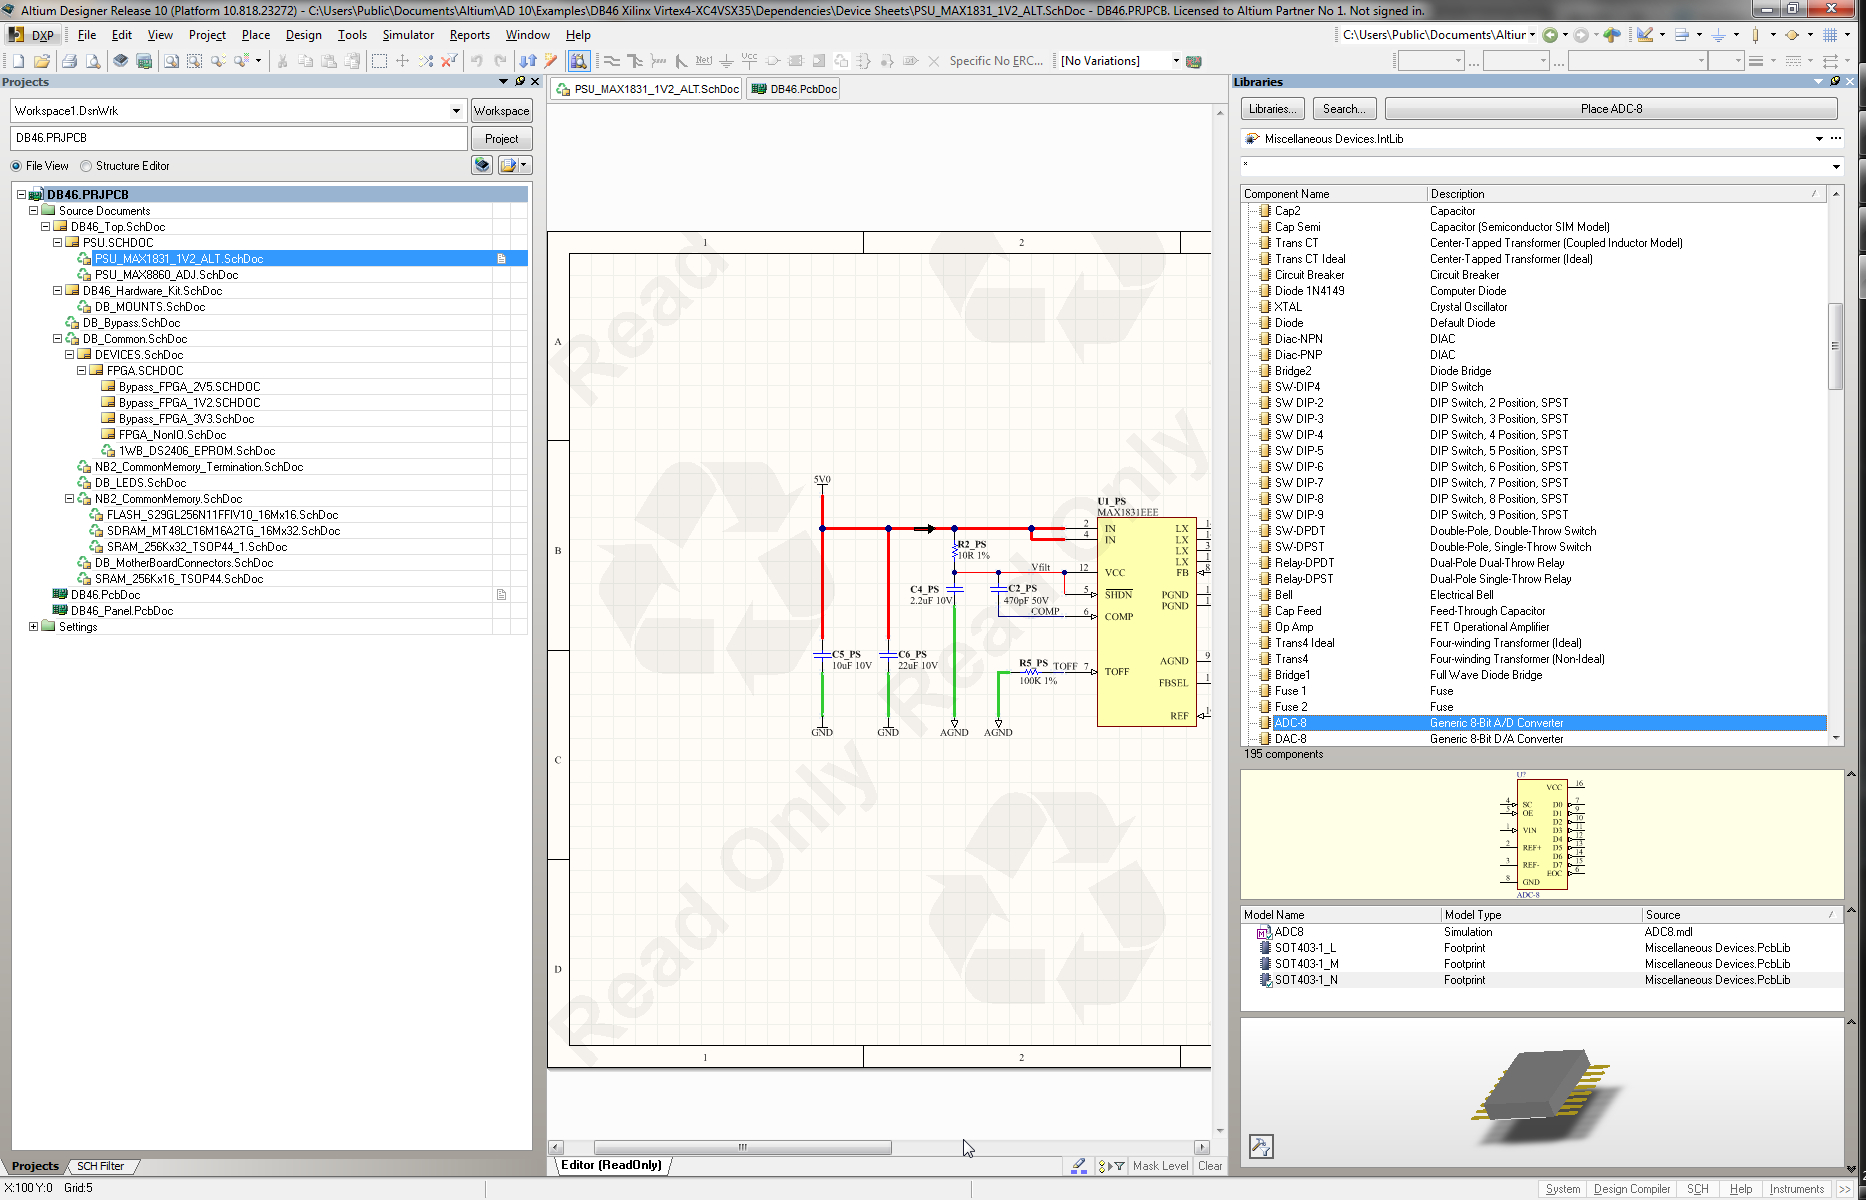Click the Cross Probe icon

(551, 61)
